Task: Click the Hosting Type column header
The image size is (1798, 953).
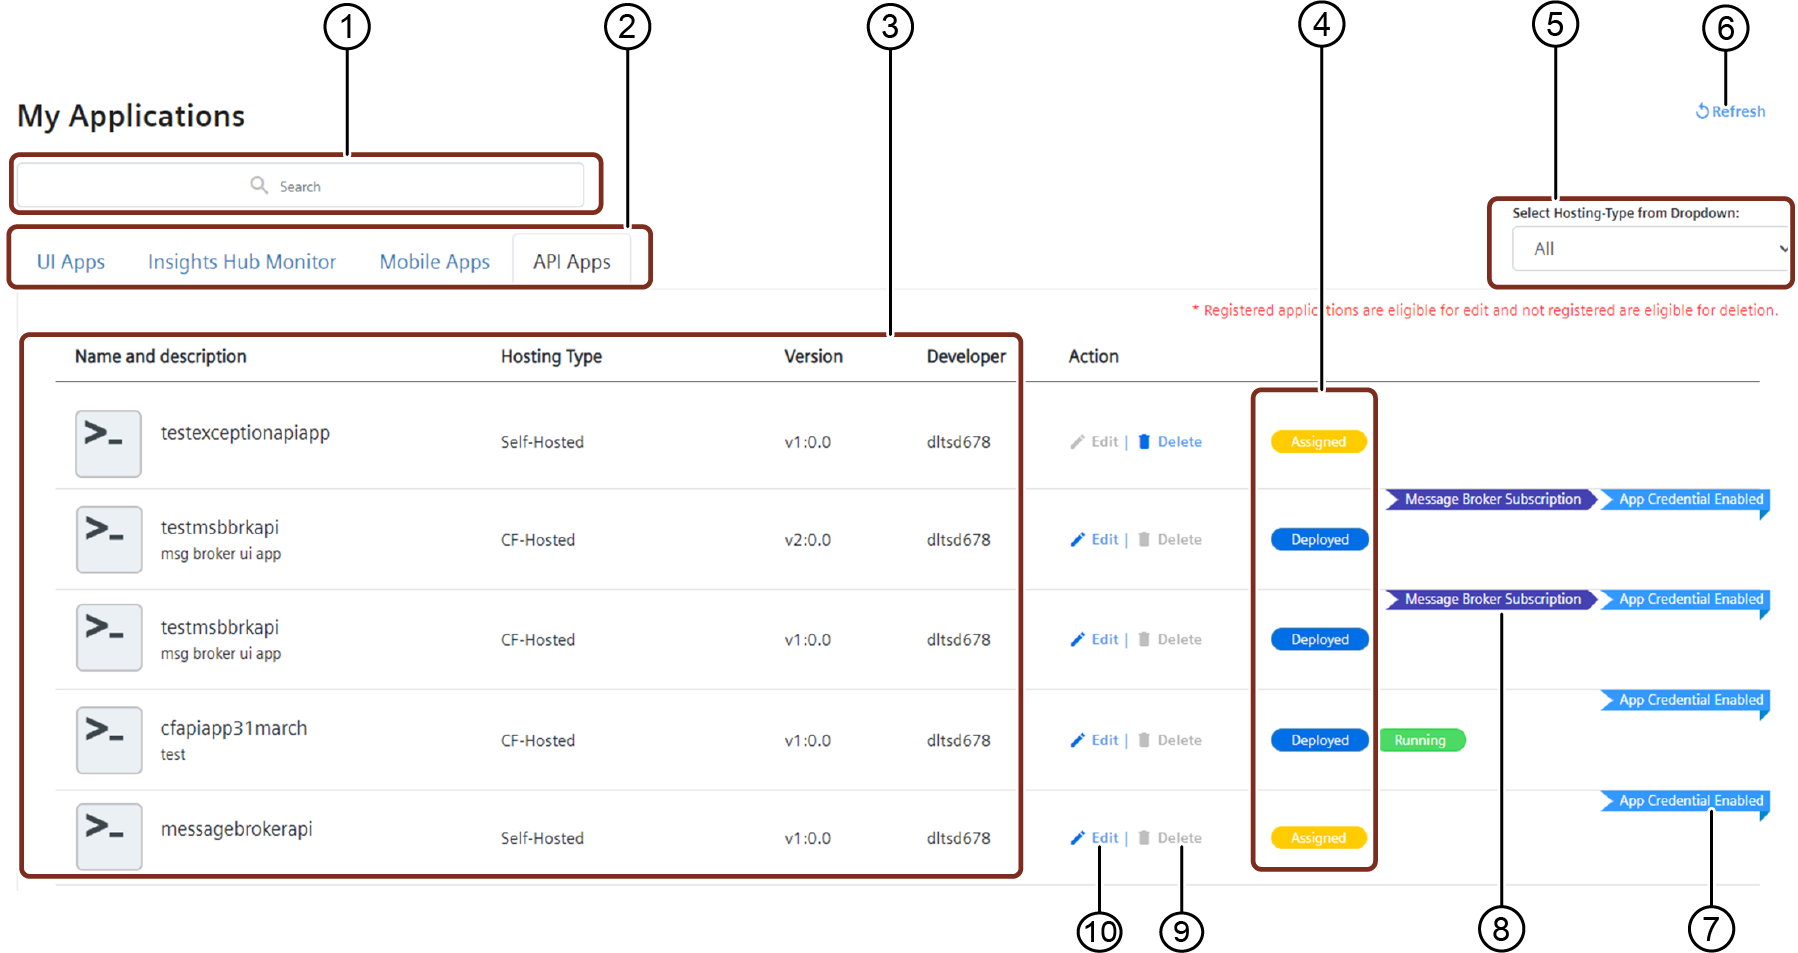Action: pyautogui.click(x=551, y=357)
